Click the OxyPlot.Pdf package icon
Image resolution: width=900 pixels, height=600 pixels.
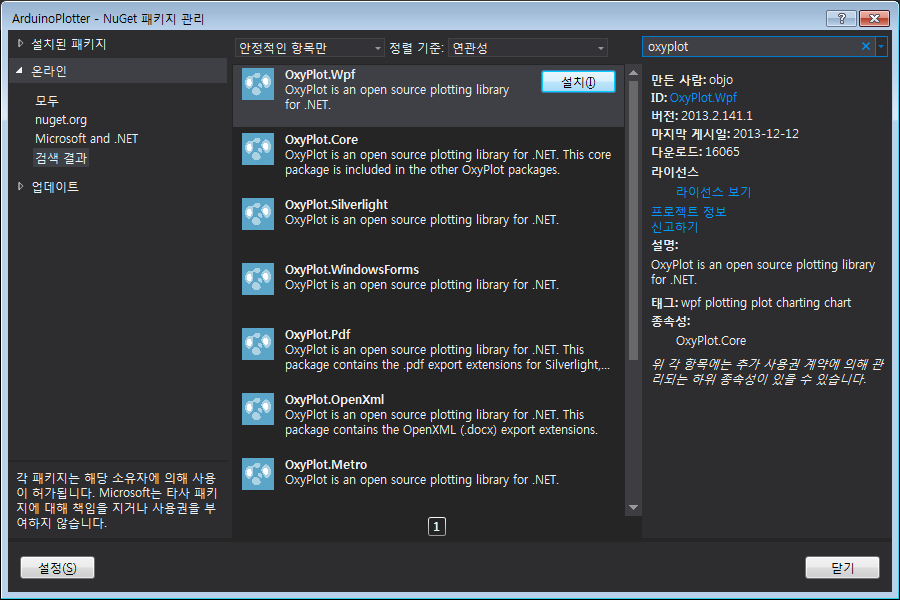click(x=258, y=344)
